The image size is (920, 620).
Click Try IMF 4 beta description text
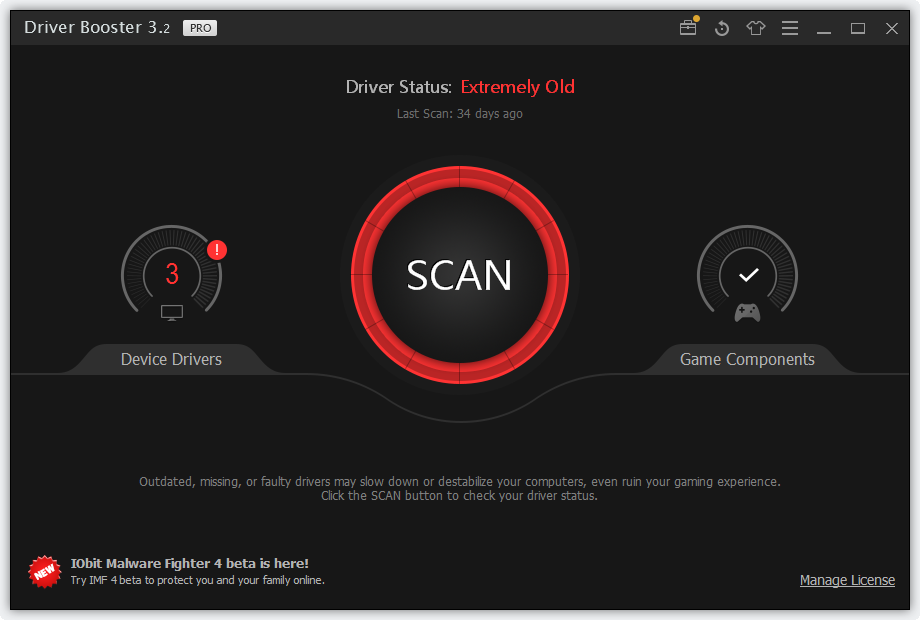tap(197, 580)
